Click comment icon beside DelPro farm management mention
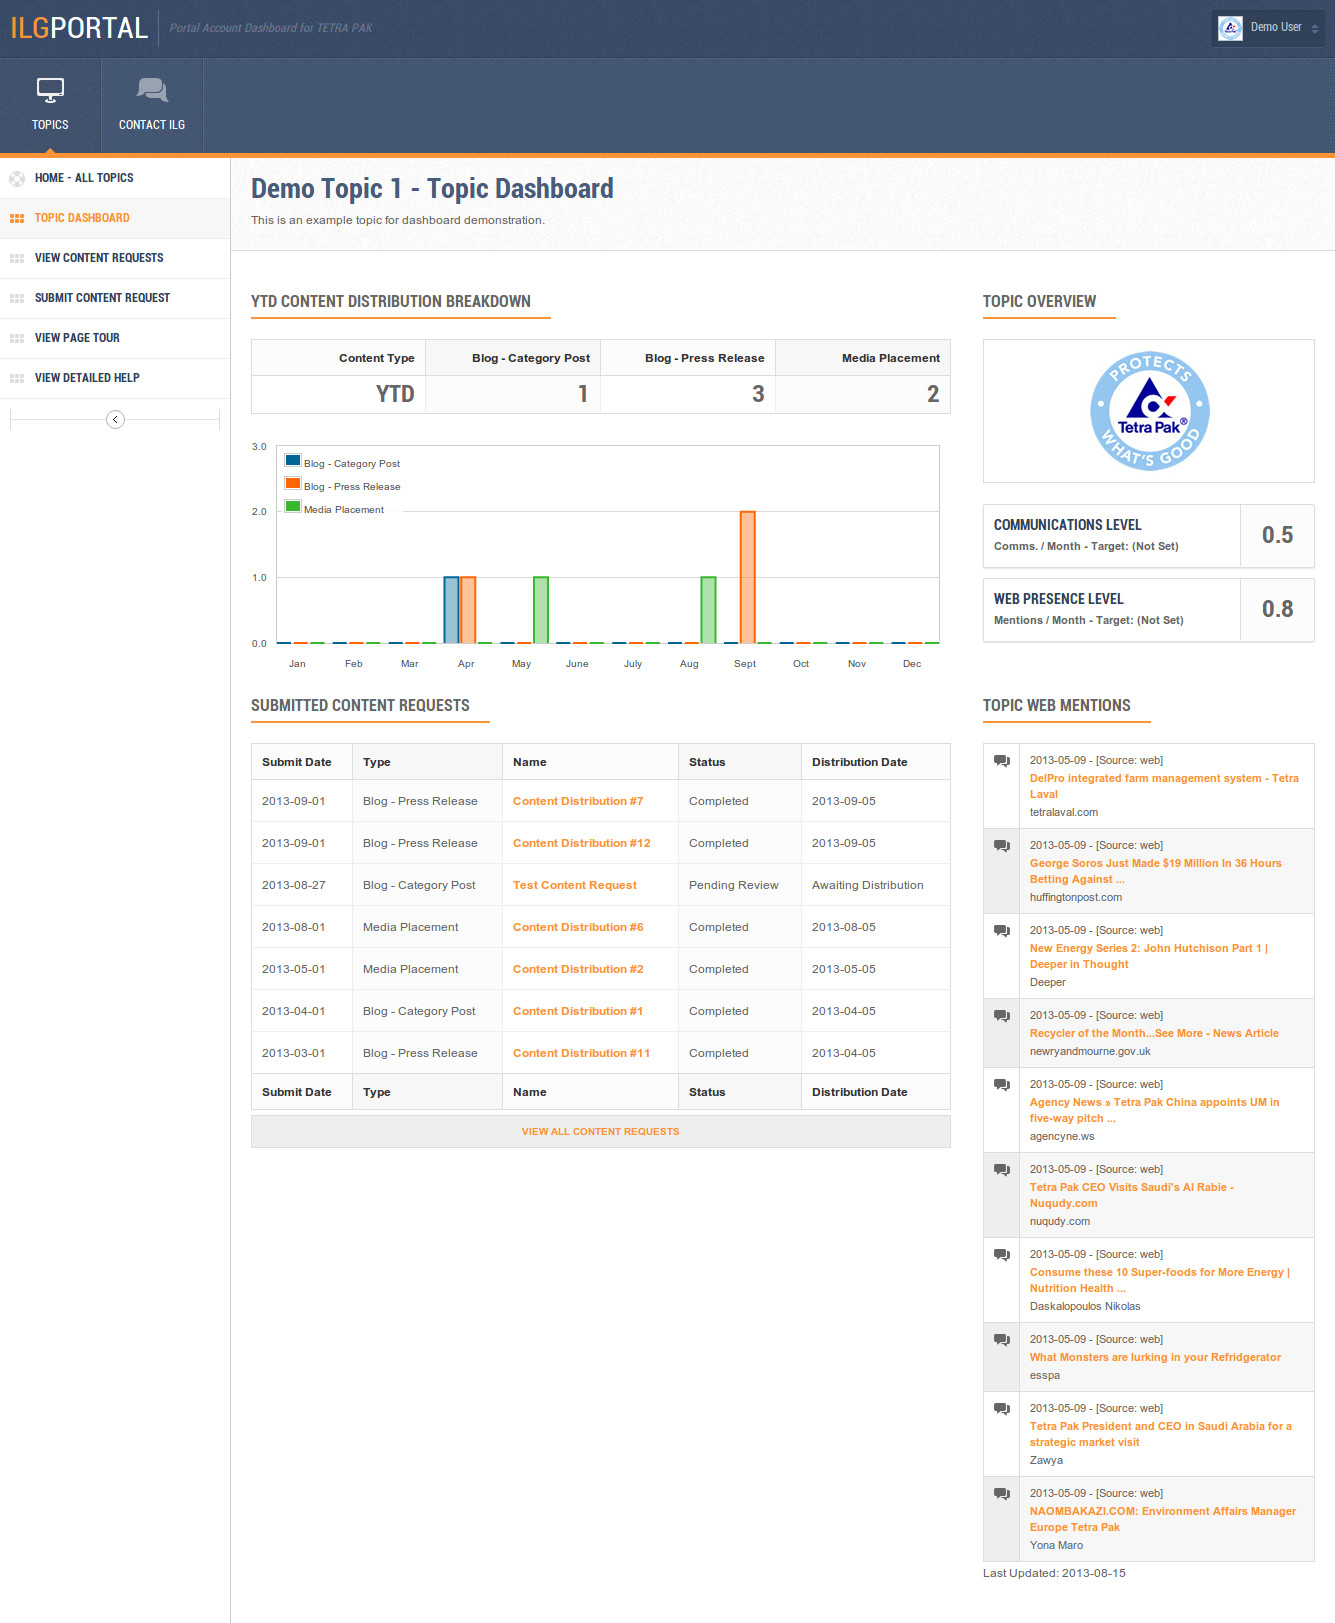The width and height of the screenshot is (1335, 1623). pyautogui.click(x=1001, y=761)
